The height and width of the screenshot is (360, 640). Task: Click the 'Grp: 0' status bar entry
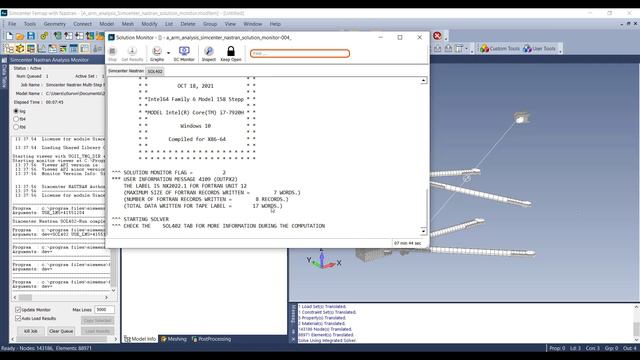(611, 348)
